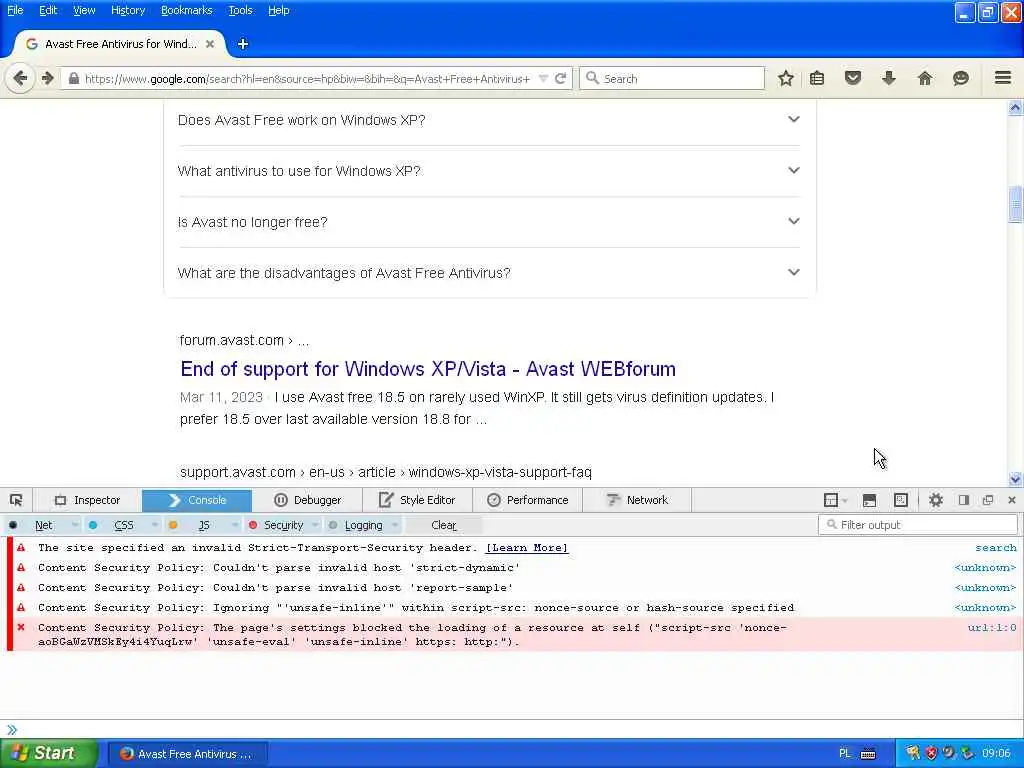Reload the page using the refresh icon
1024x768 pixels.
(x=560, y=78)
